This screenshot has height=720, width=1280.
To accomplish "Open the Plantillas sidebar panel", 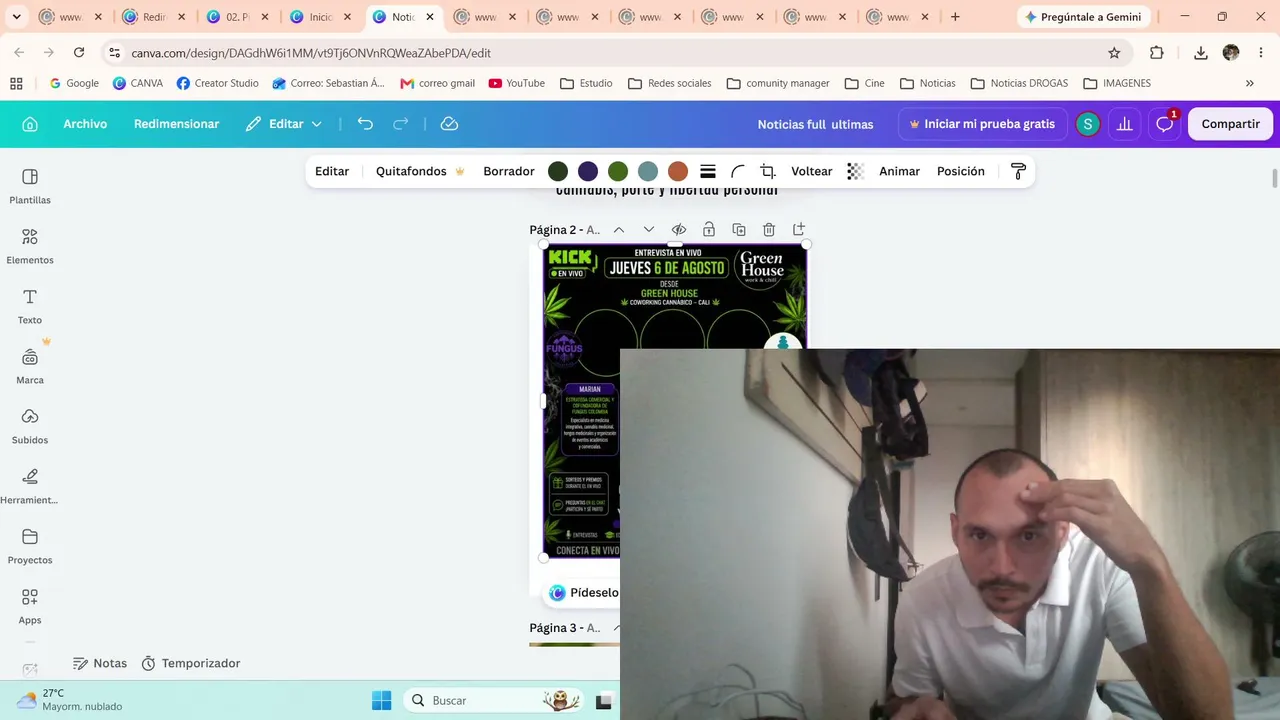I will [30, 186].
